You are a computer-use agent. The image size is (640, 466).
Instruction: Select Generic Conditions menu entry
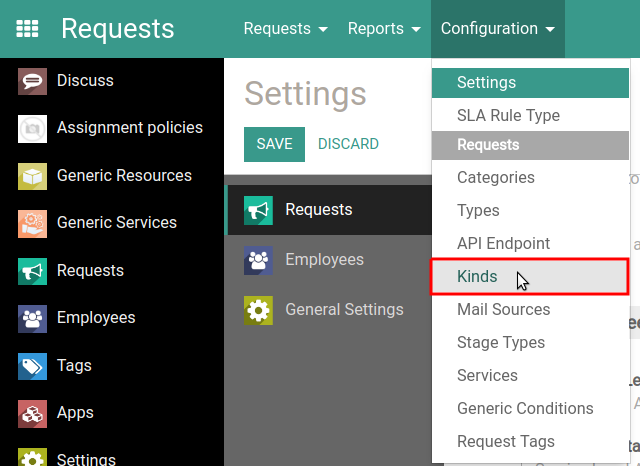click(x=530, y=408)
